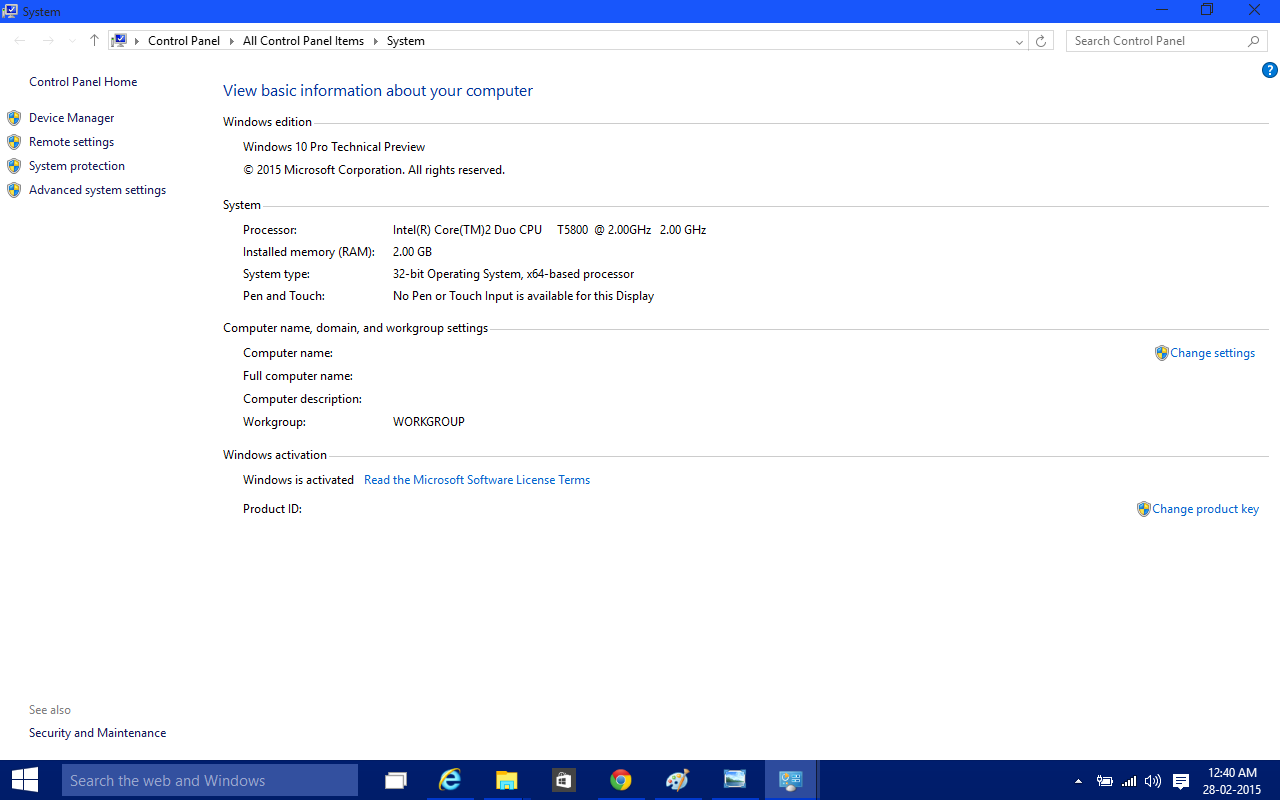Open Paint from the taskbar
The width and height of the screenshot is (1280, 800).
pos(677,780)
